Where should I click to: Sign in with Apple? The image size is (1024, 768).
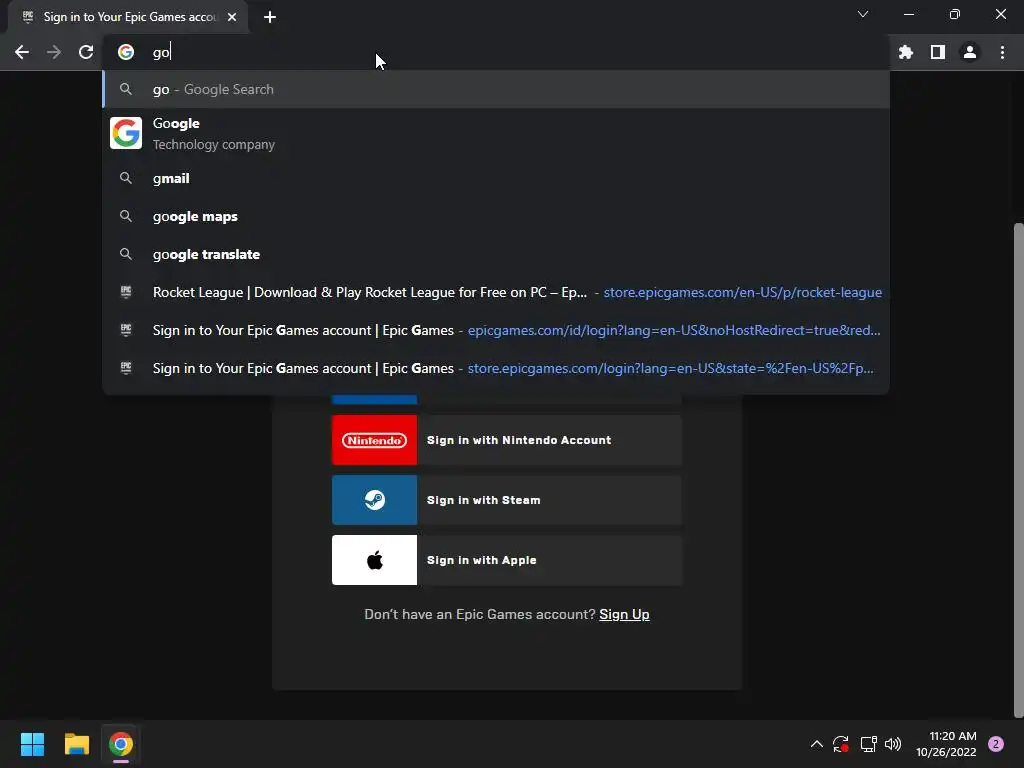pos(507,560)
